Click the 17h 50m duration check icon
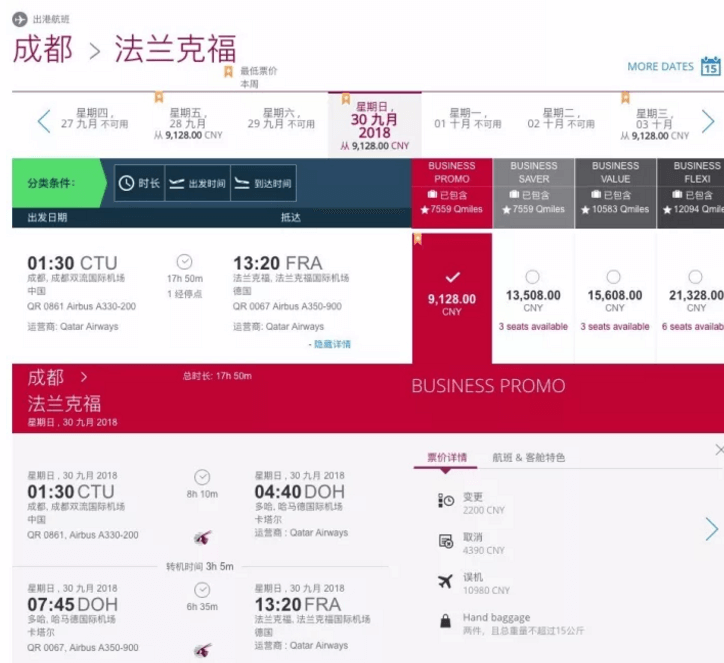Viewport: 724px width, 663px height. click(x=184, y=262)
